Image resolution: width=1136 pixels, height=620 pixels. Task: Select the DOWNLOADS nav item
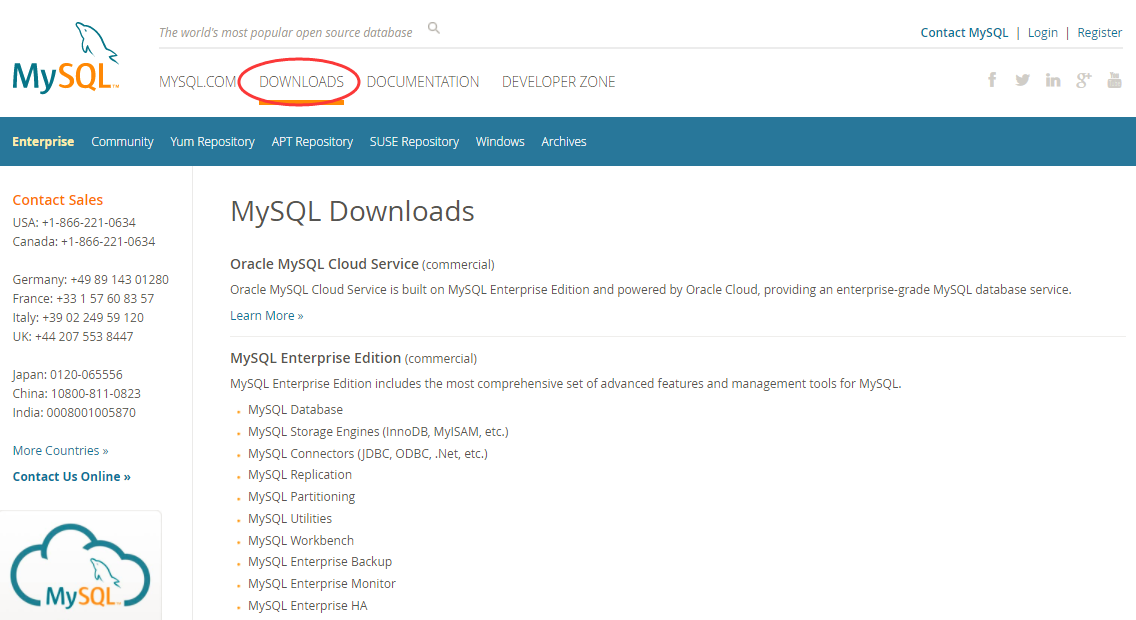click(301, 82)
